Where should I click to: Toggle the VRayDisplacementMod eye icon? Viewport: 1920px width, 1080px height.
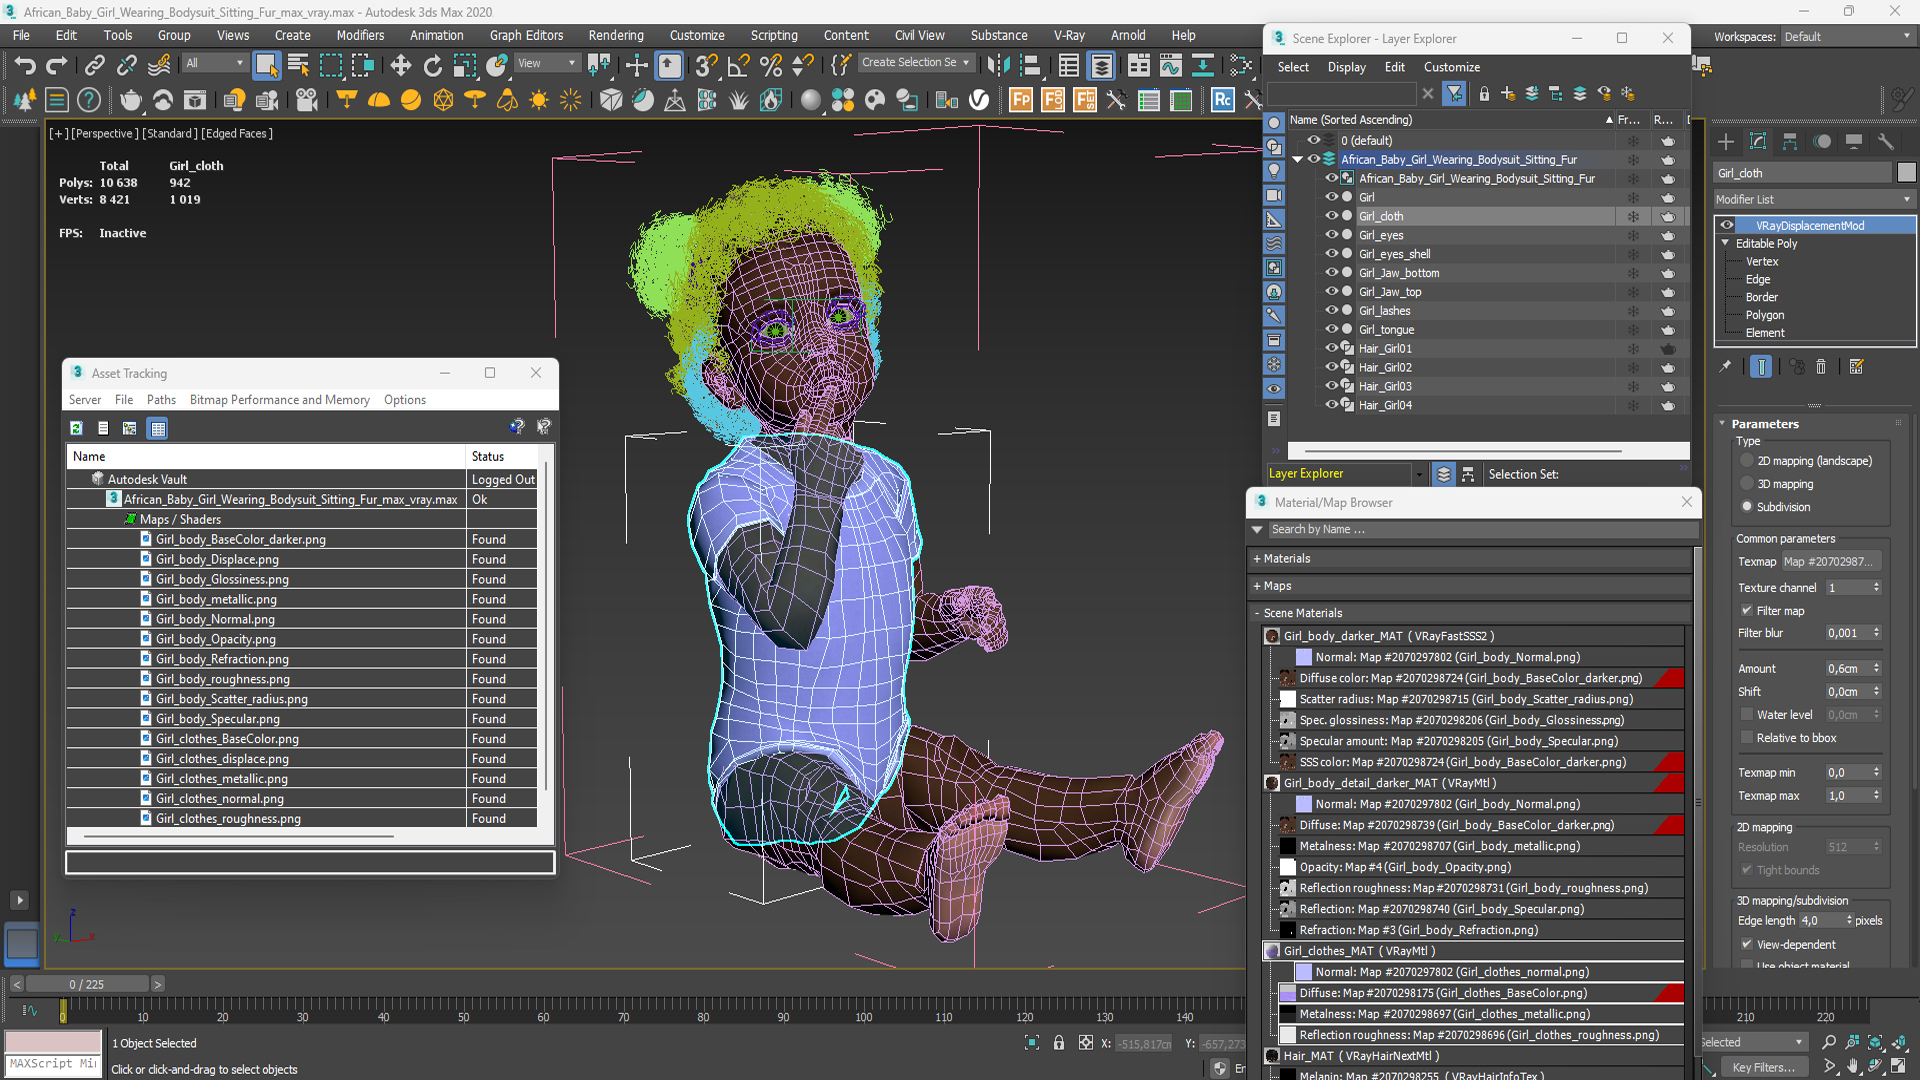(1727, 226)
